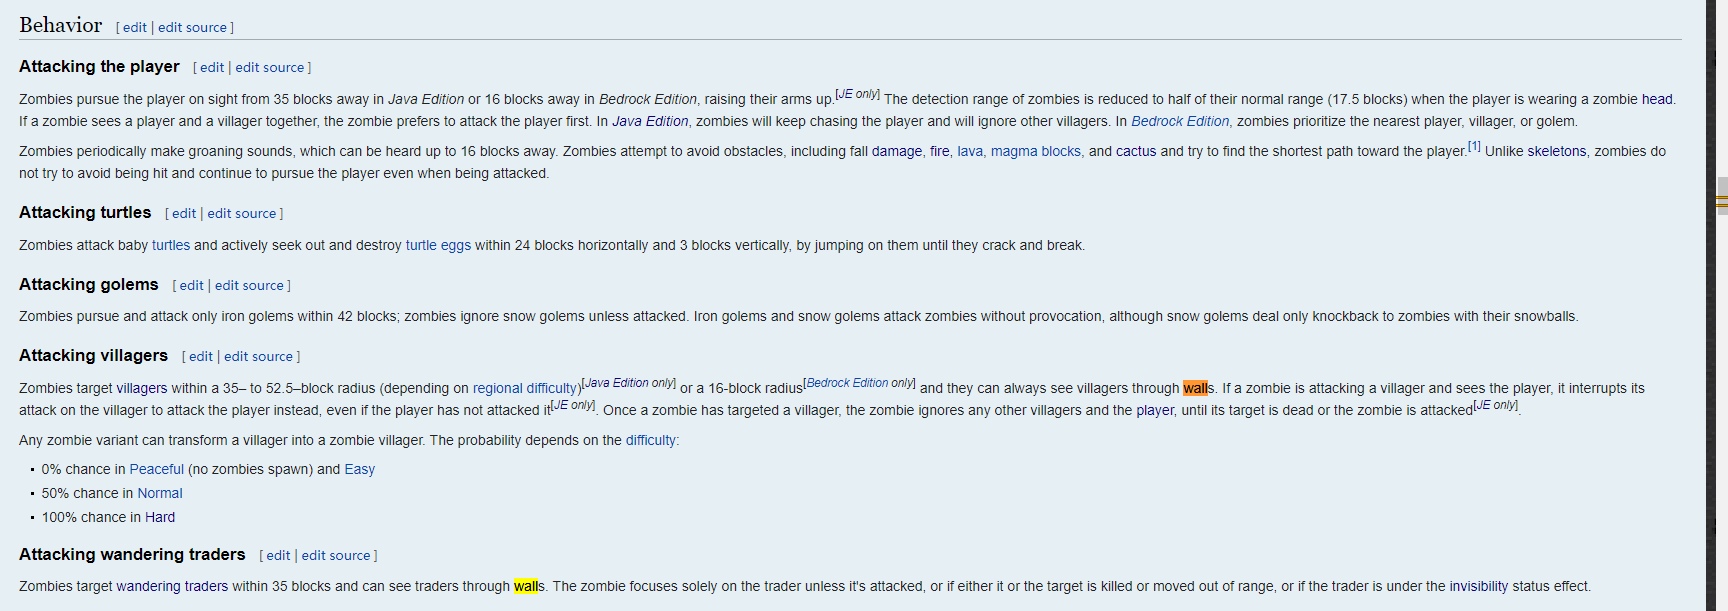The image size is (1728, 611).
Task: Open the 'Hard' difficulty link
Action: click(160, 518)
